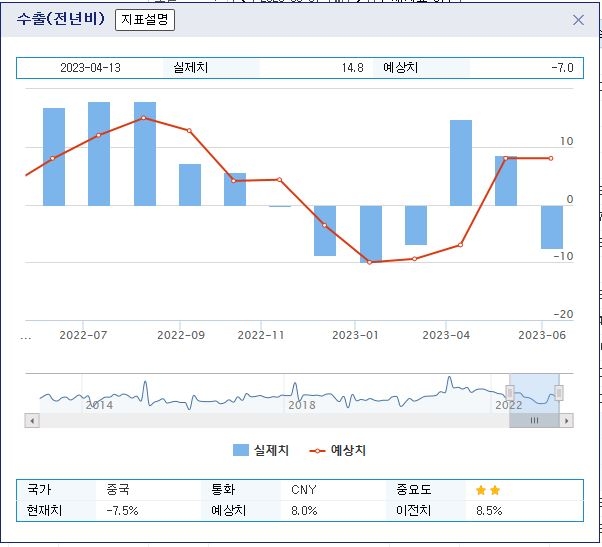Click the 2022-11 x-axis label
602x547 pixels.
261,335
